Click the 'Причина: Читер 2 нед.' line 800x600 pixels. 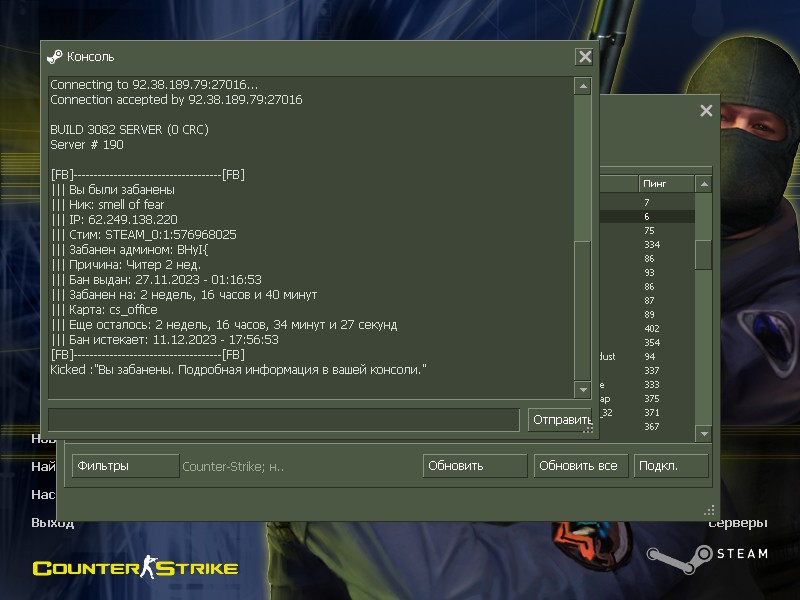(126, 265)
